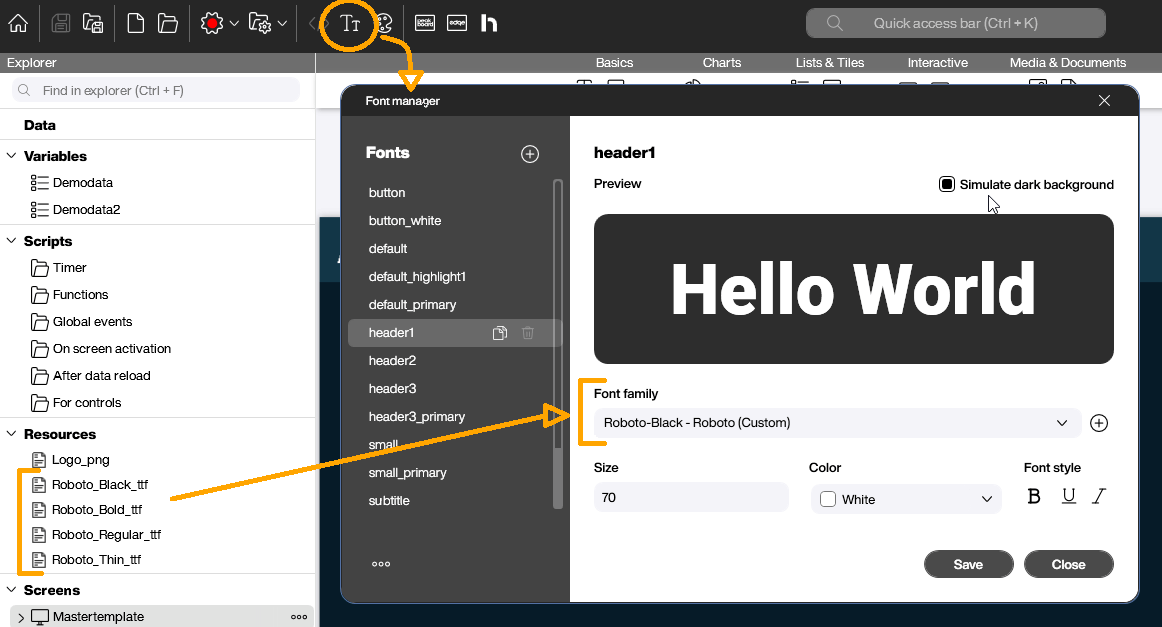Screen dimensions: 1162x627
Task: Click the Edge icon in the toolbar
Action: click(x=456, y=22)
